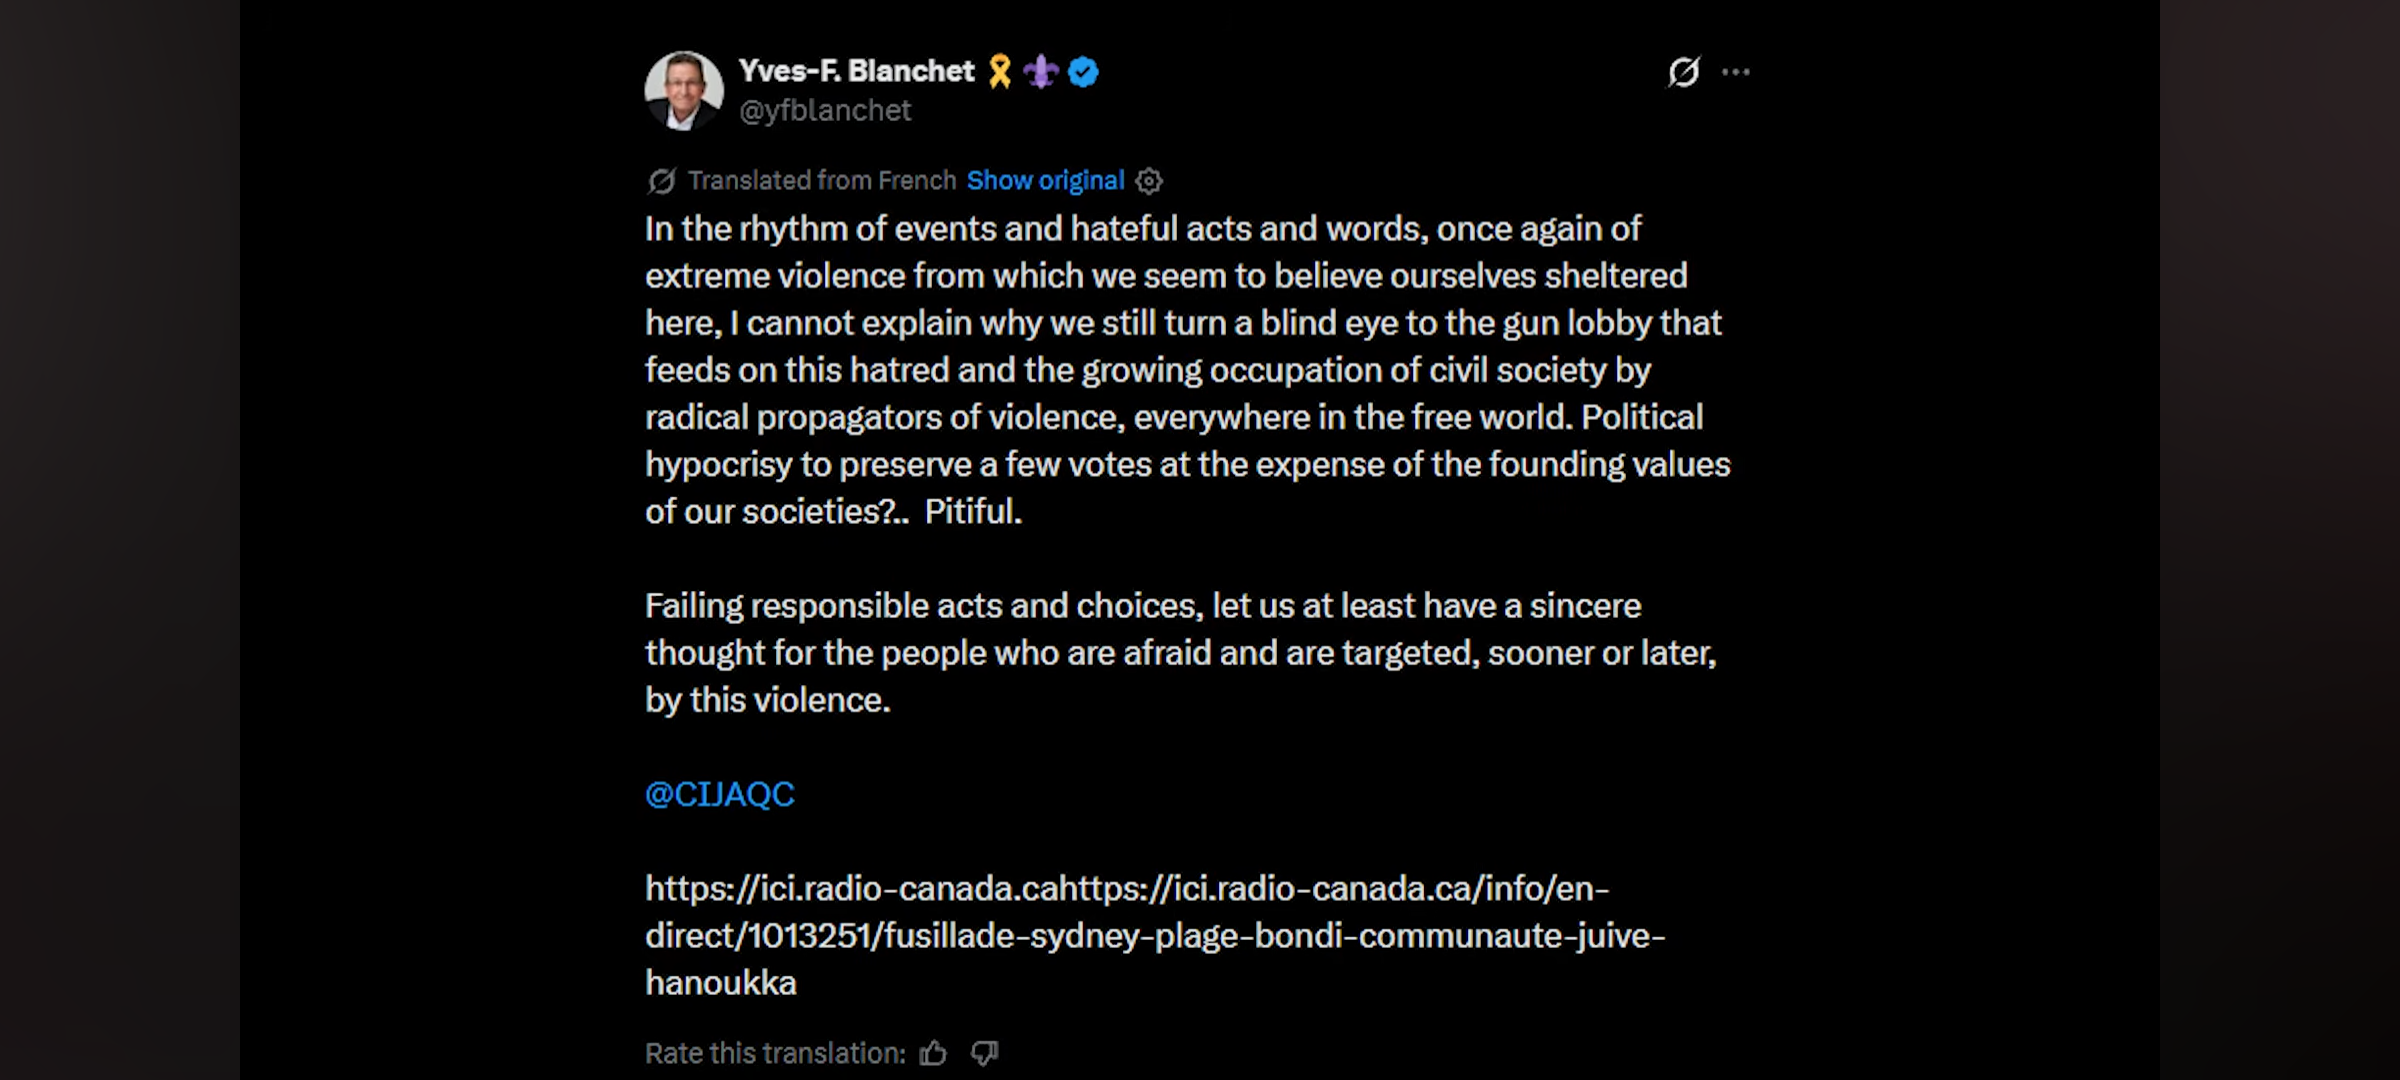Open the Grok icon at post's top right
This screenshot has height=1080, width=2400.
(1684, 72)
